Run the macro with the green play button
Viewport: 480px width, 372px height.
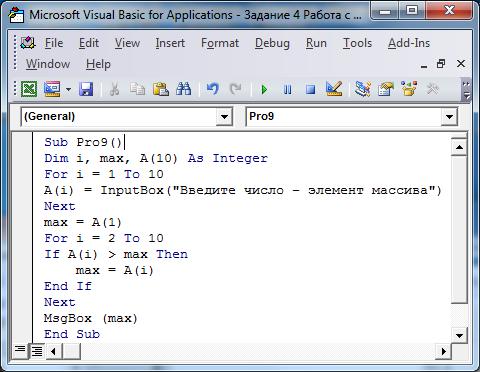(x=264, y=89)
